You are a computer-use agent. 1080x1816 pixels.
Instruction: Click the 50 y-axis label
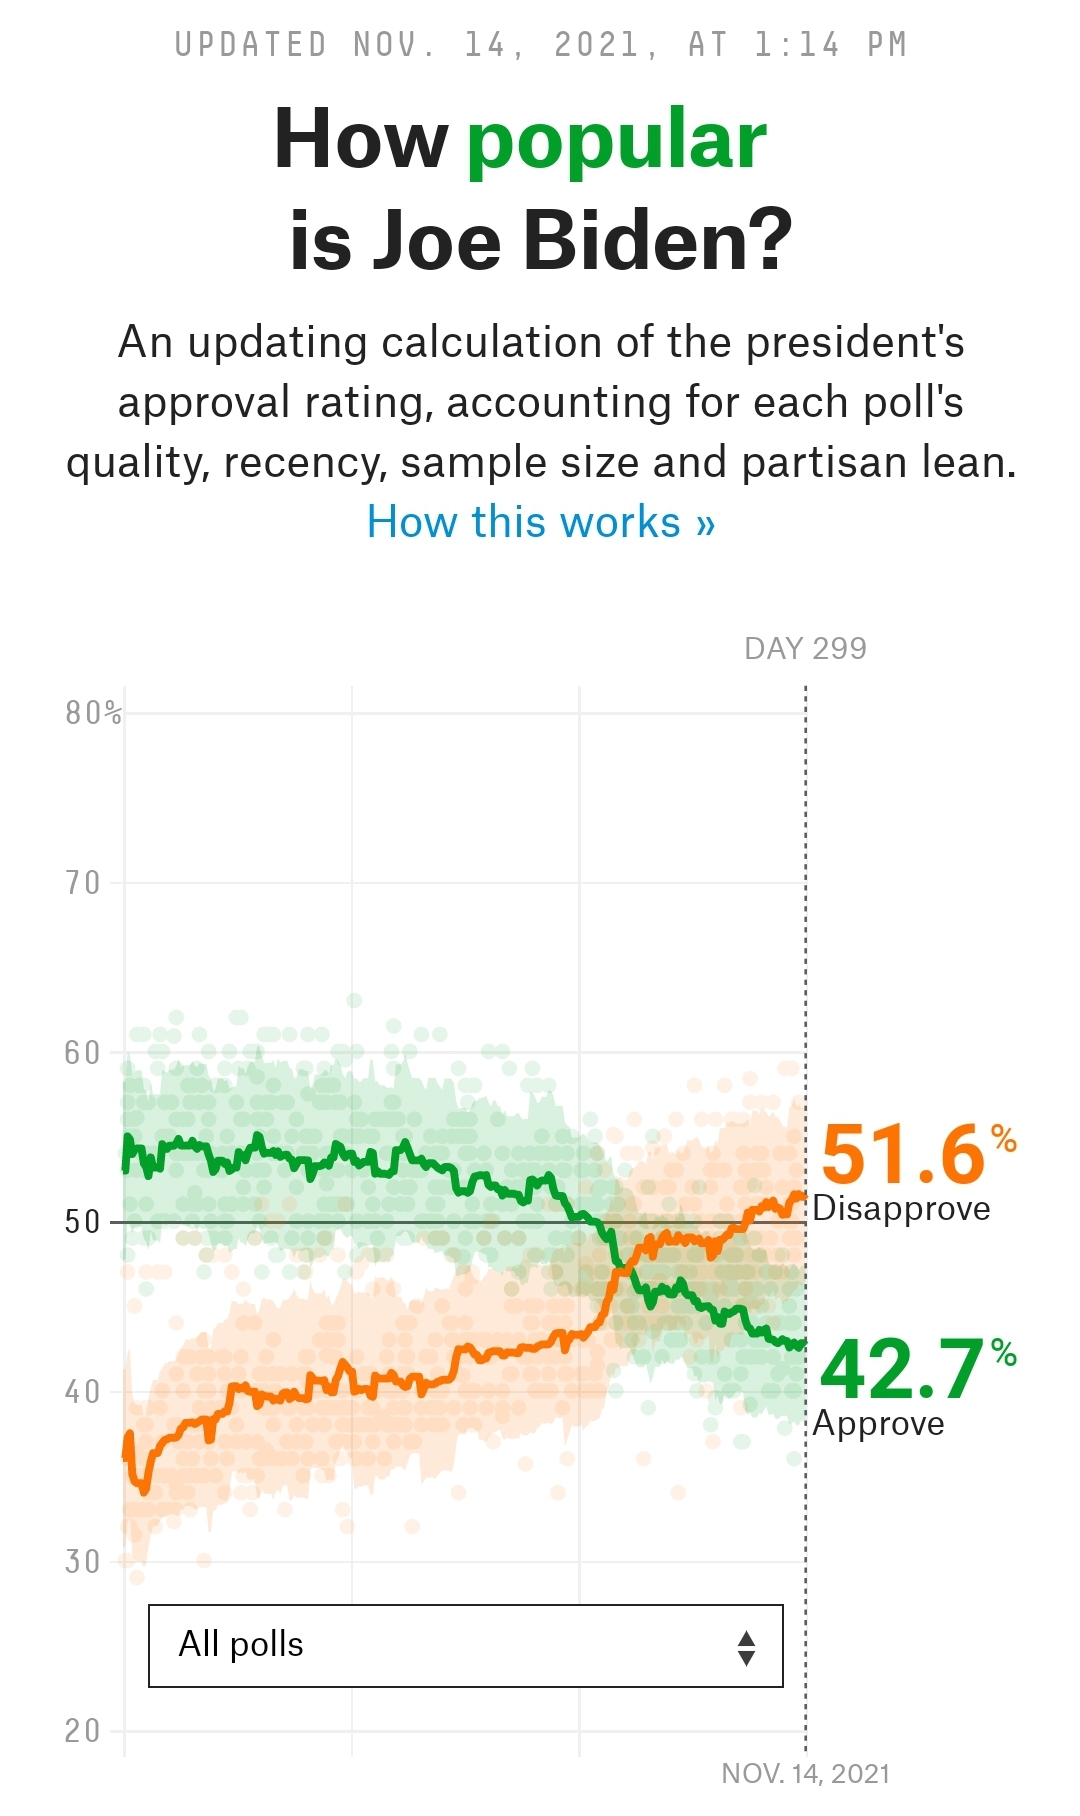83,1222
